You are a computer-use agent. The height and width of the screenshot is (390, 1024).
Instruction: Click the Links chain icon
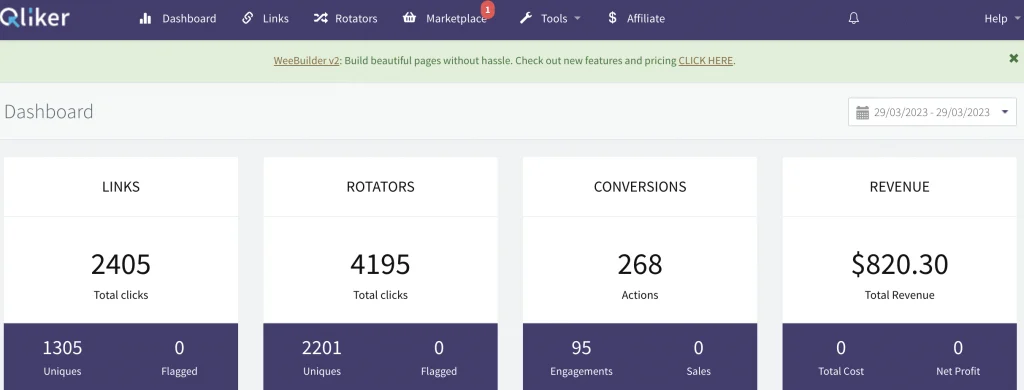click(248, 18)
